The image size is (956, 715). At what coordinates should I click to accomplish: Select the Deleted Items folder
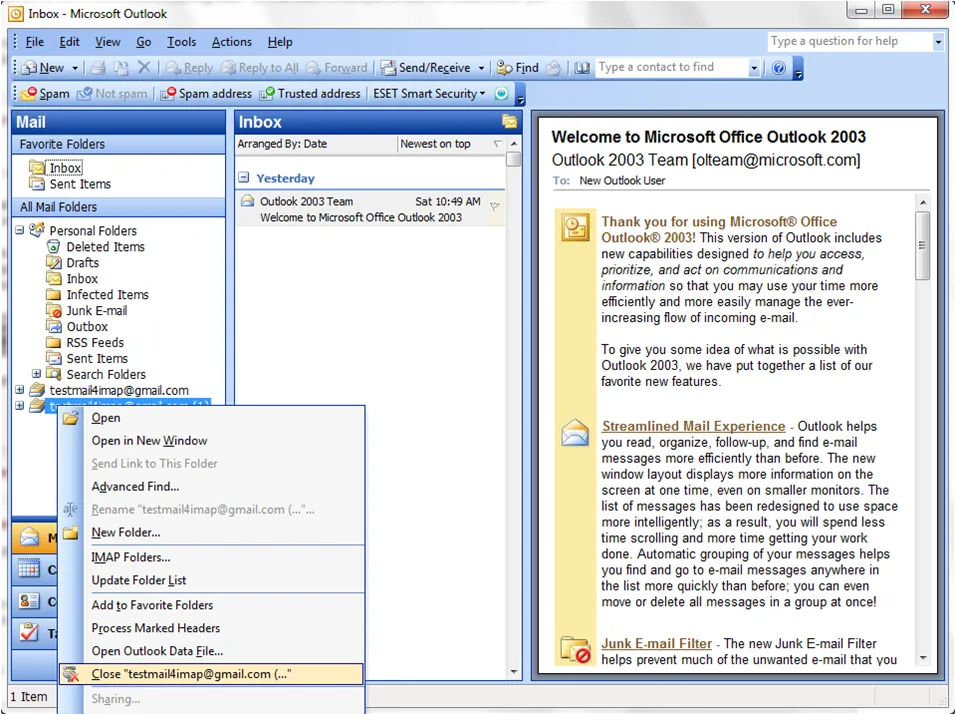click(x=105, y=247)
